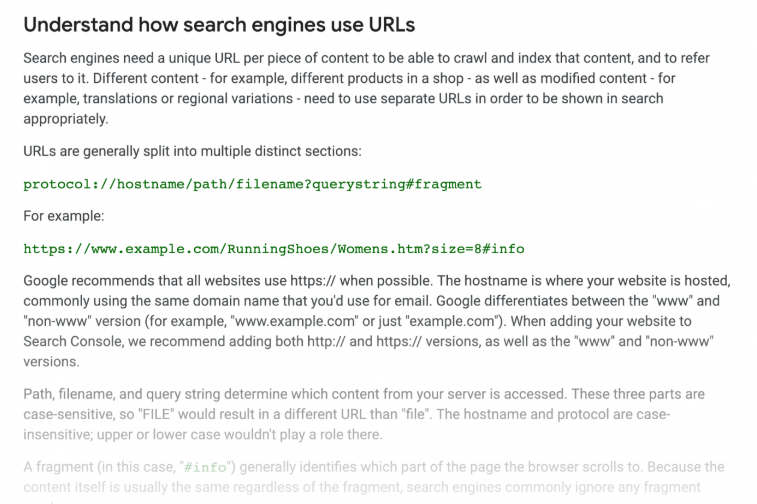Image resolution: width=757 pixels, height=504 pixels.
Task: Click the word "protocol" in the code line
Action: (x=57, y=184)
